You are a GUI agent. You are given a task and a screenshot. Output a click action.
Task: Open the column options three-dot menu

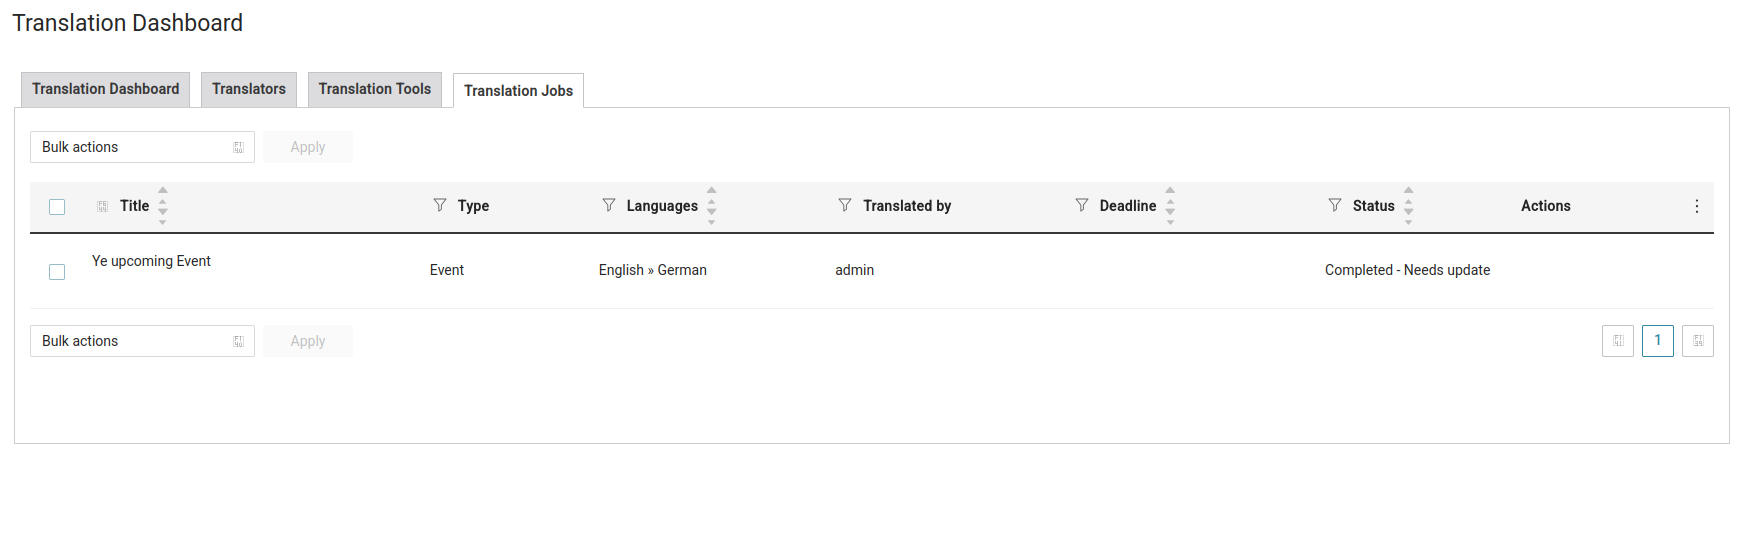(x=1697, y=206)
